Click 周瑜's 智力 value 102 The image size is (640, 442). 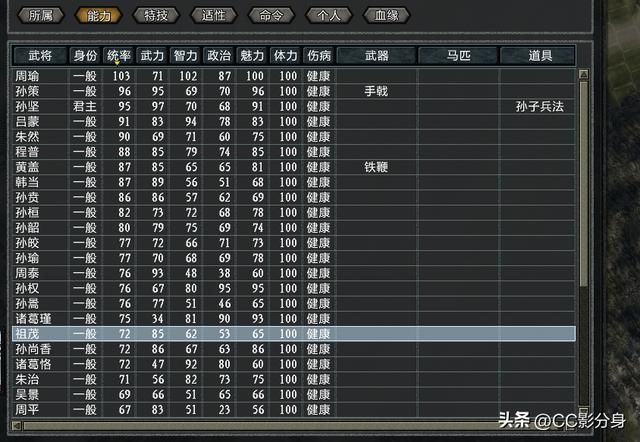(188, 76)
